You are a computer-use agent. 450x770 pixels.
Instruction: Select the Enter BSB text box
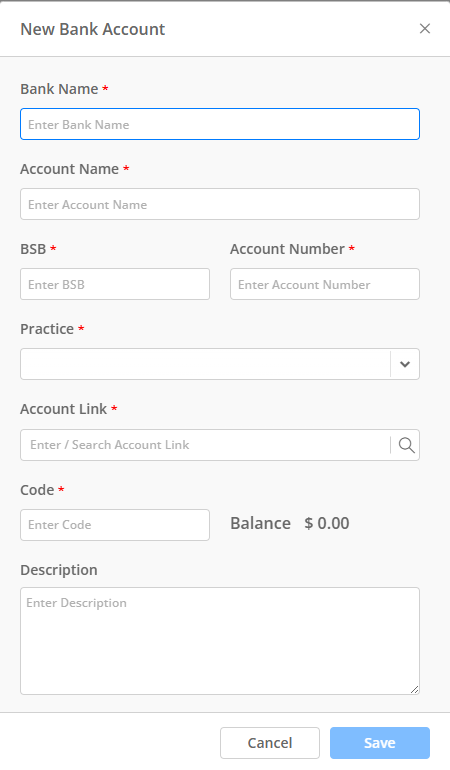[115, 284]
